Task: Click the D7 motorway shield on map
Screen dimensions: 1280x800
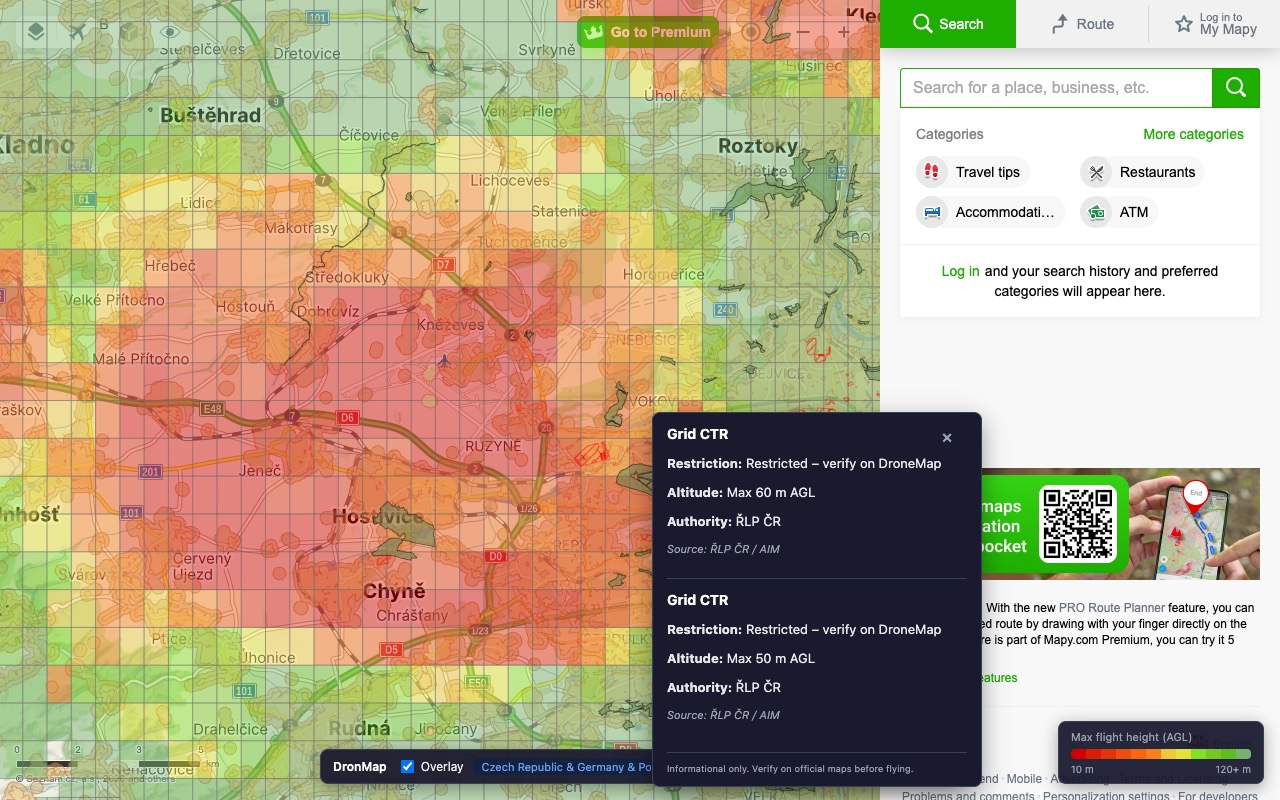Action: point(444,265)
